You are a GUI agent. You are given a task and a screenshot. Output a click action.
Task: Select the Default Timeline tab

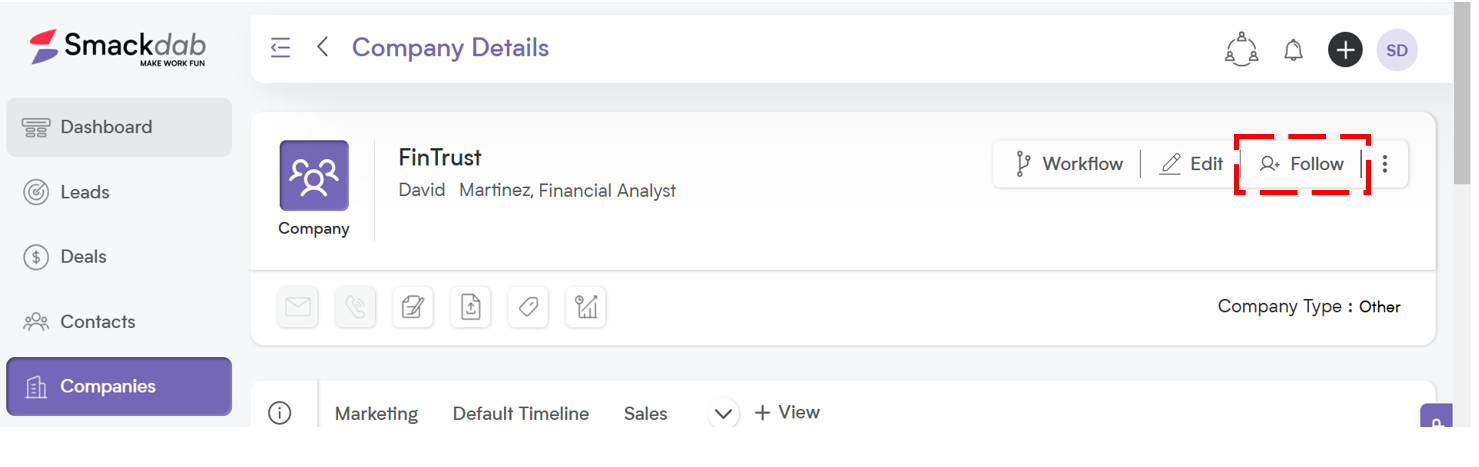point(521,414)
